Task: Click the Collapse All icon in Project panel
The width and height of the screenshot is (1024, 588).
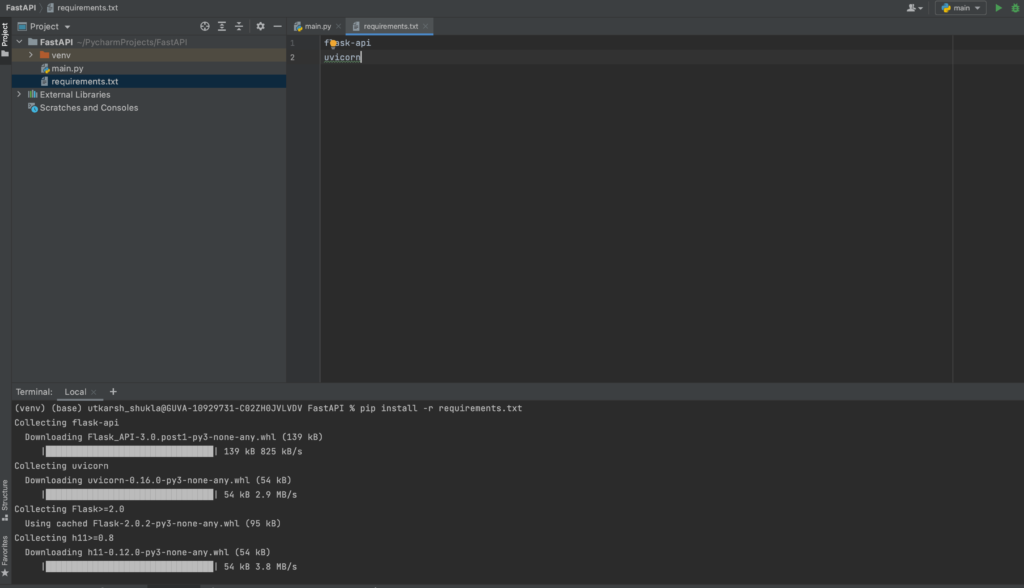Action: pyautogui.click(x=239, y=26)
